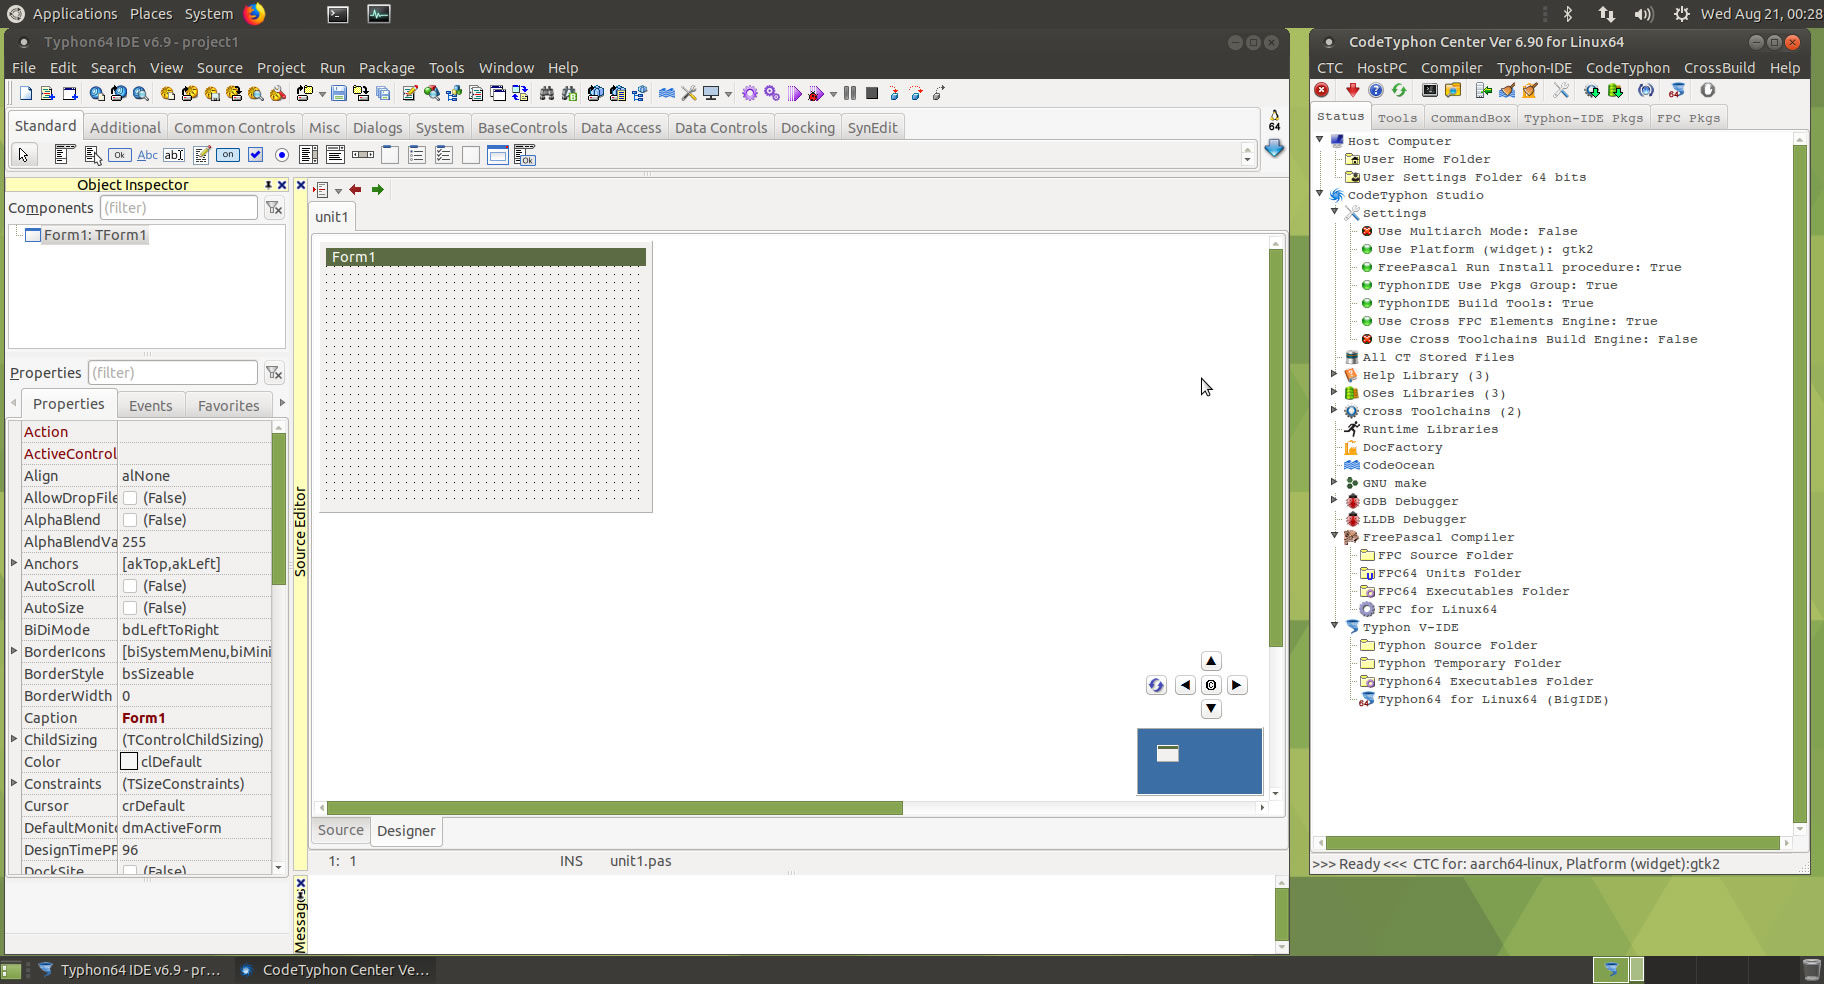Select the TMainMenu component icon in palette

click(66, 155)
